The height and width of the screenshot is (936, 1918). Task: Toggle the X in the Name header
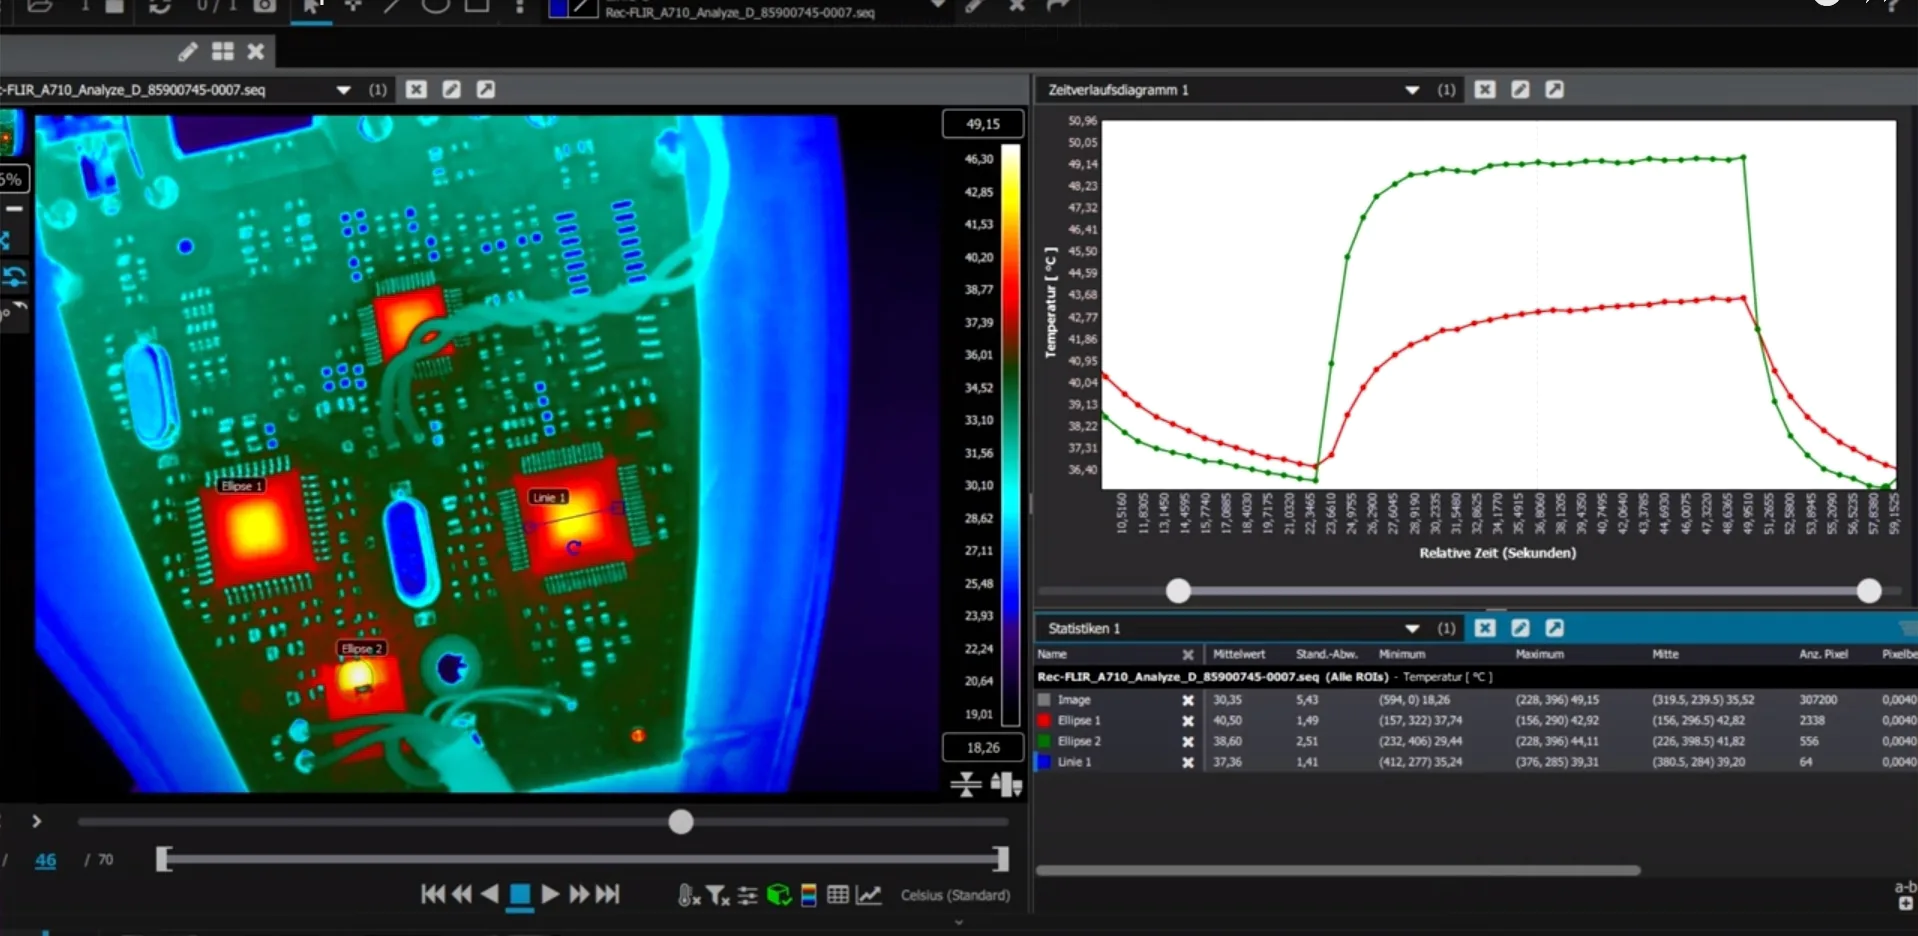coord(1188,655)
